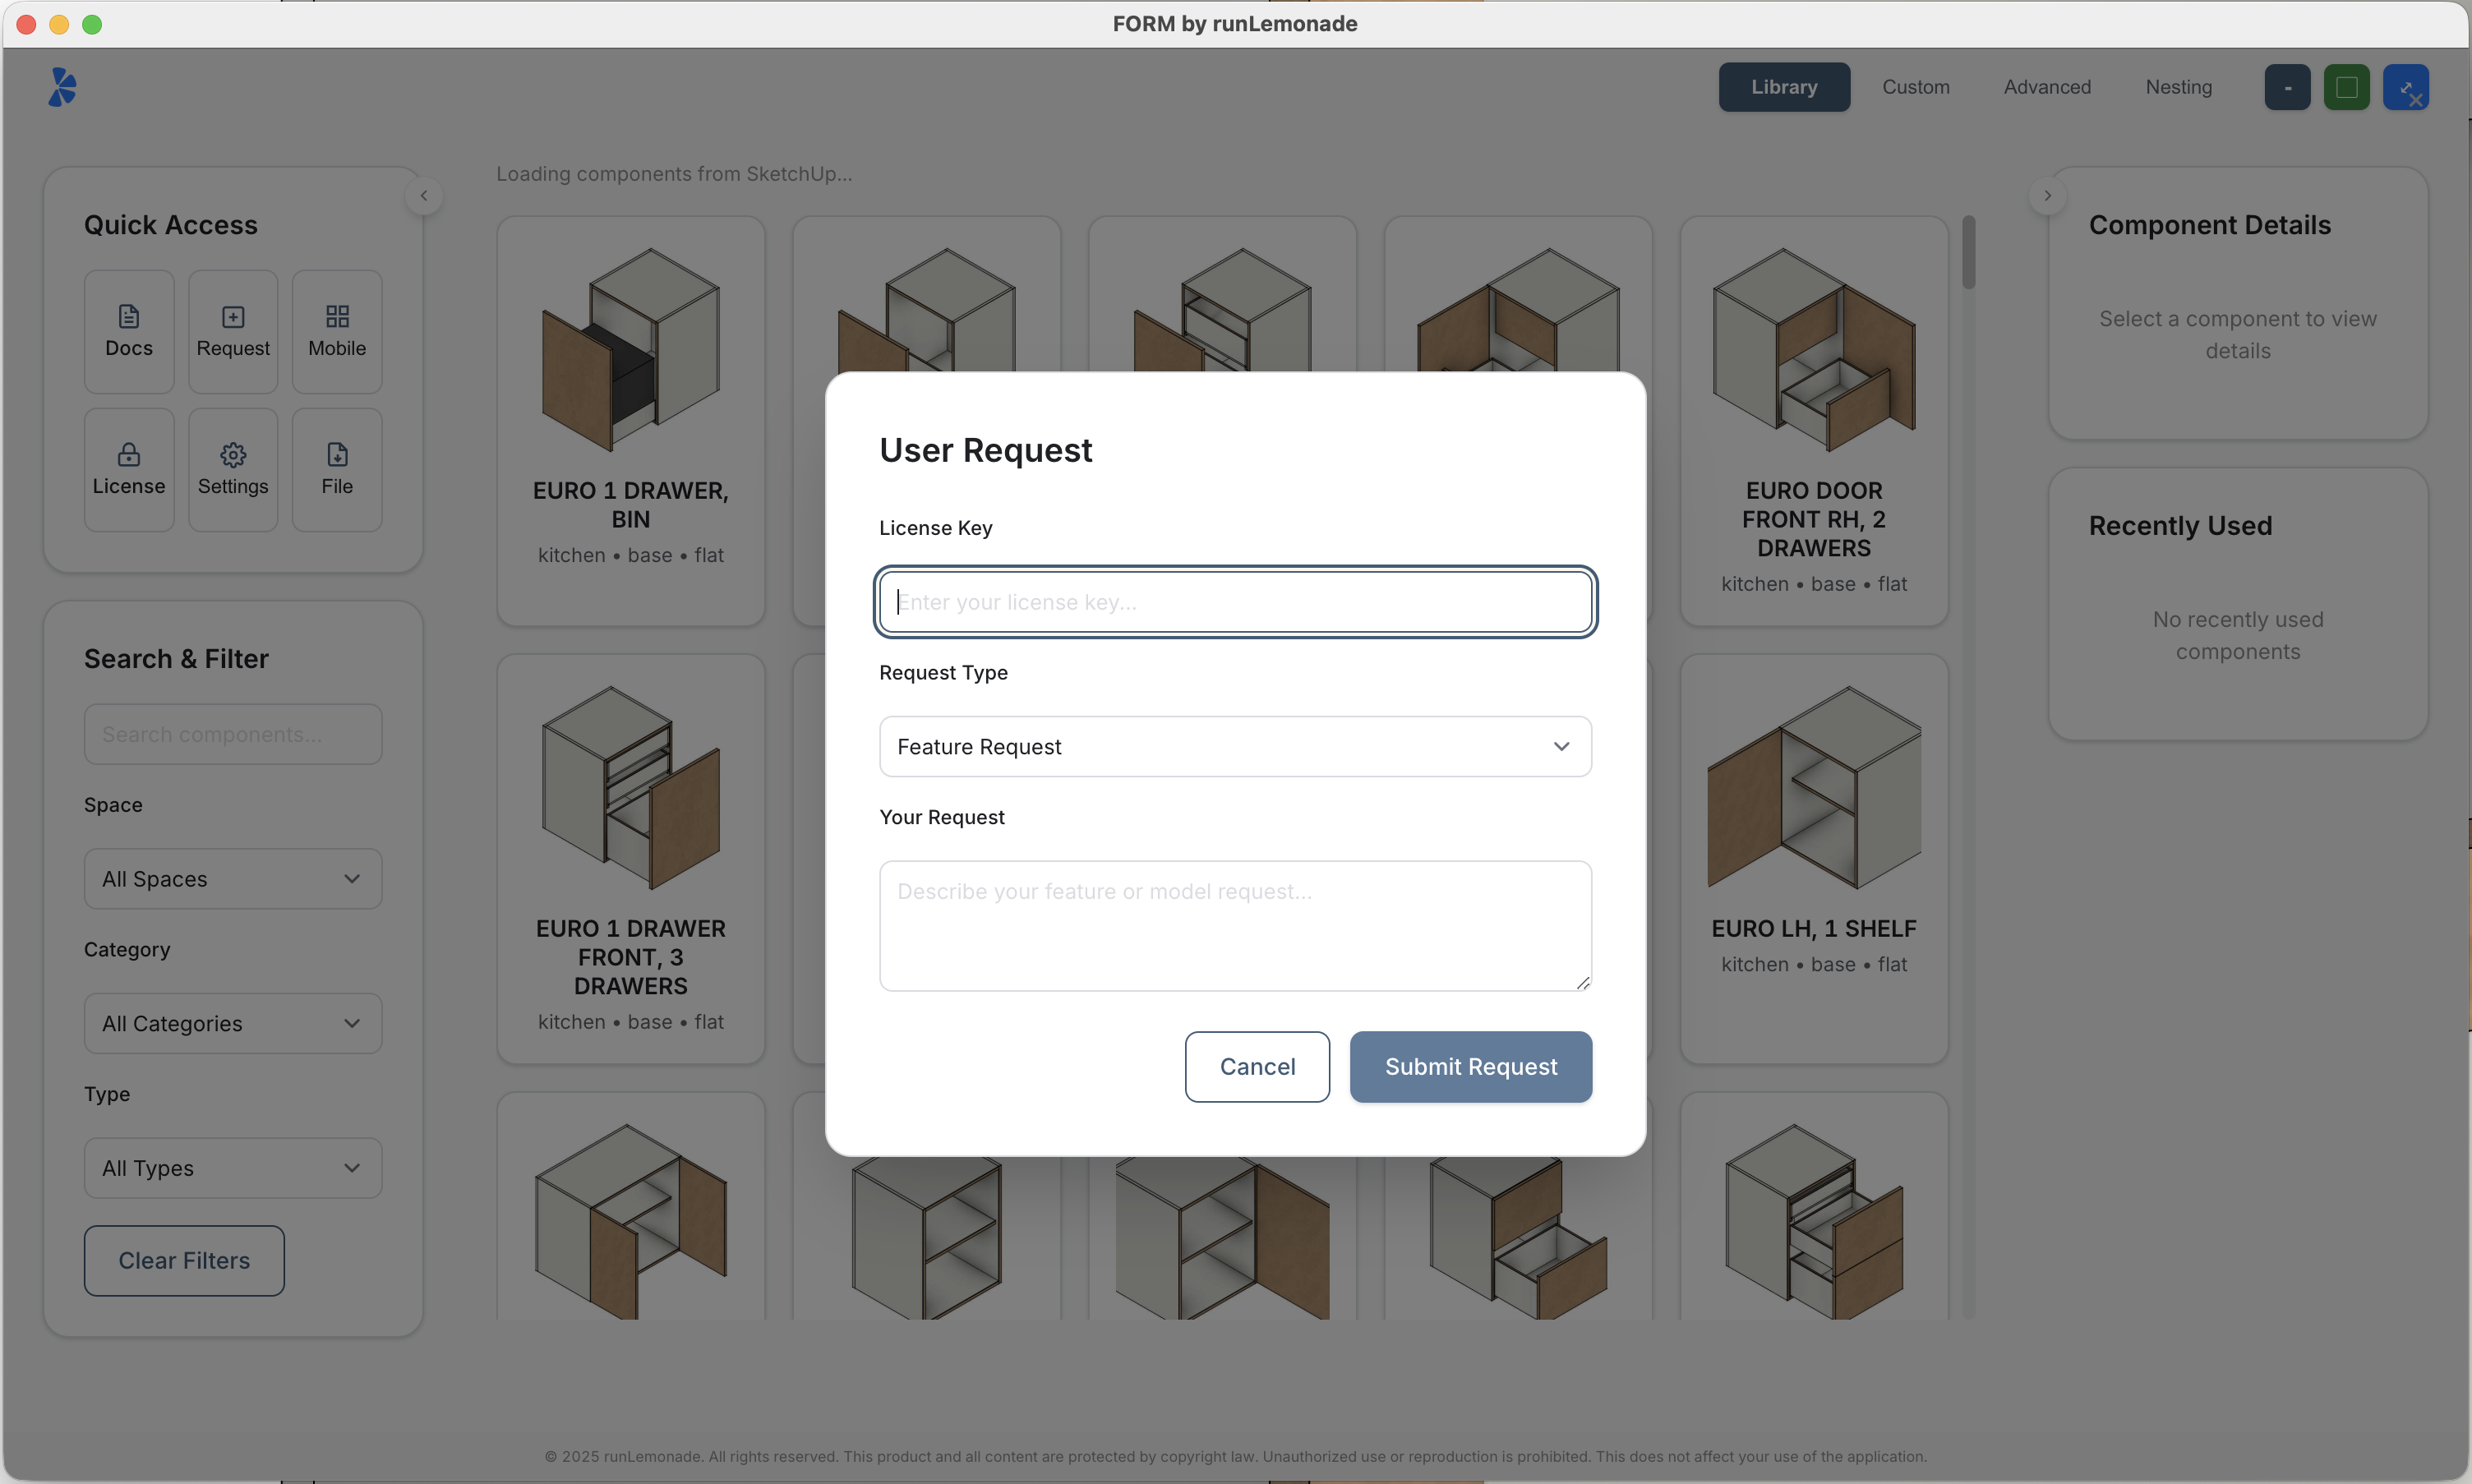2472x1484 pixels.
Task: Click the vertical scrollbar in component list
Action: pos(1968,251)
